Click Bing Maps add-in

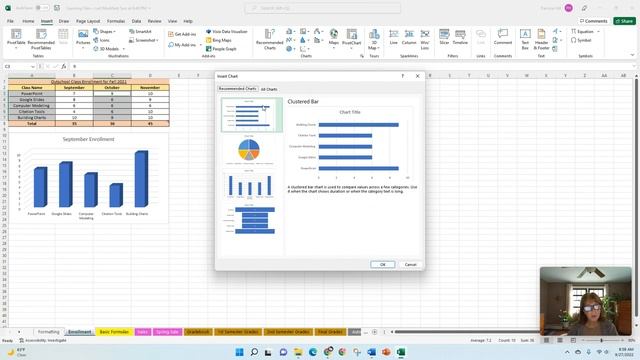click(x=219, y=40)
